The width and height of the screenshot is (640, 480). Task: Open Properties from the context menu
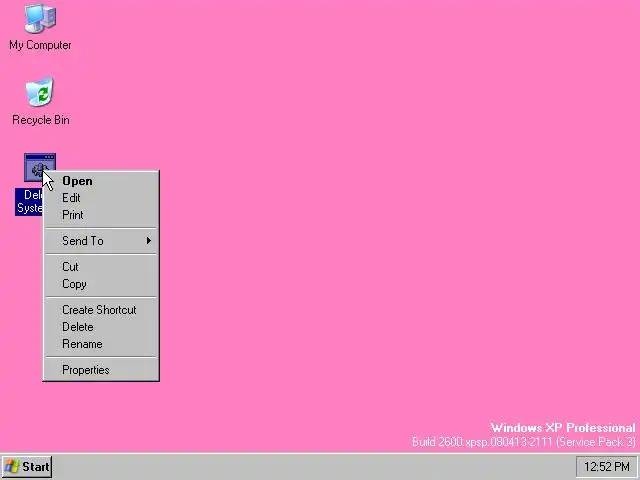[x=101, y=370]
